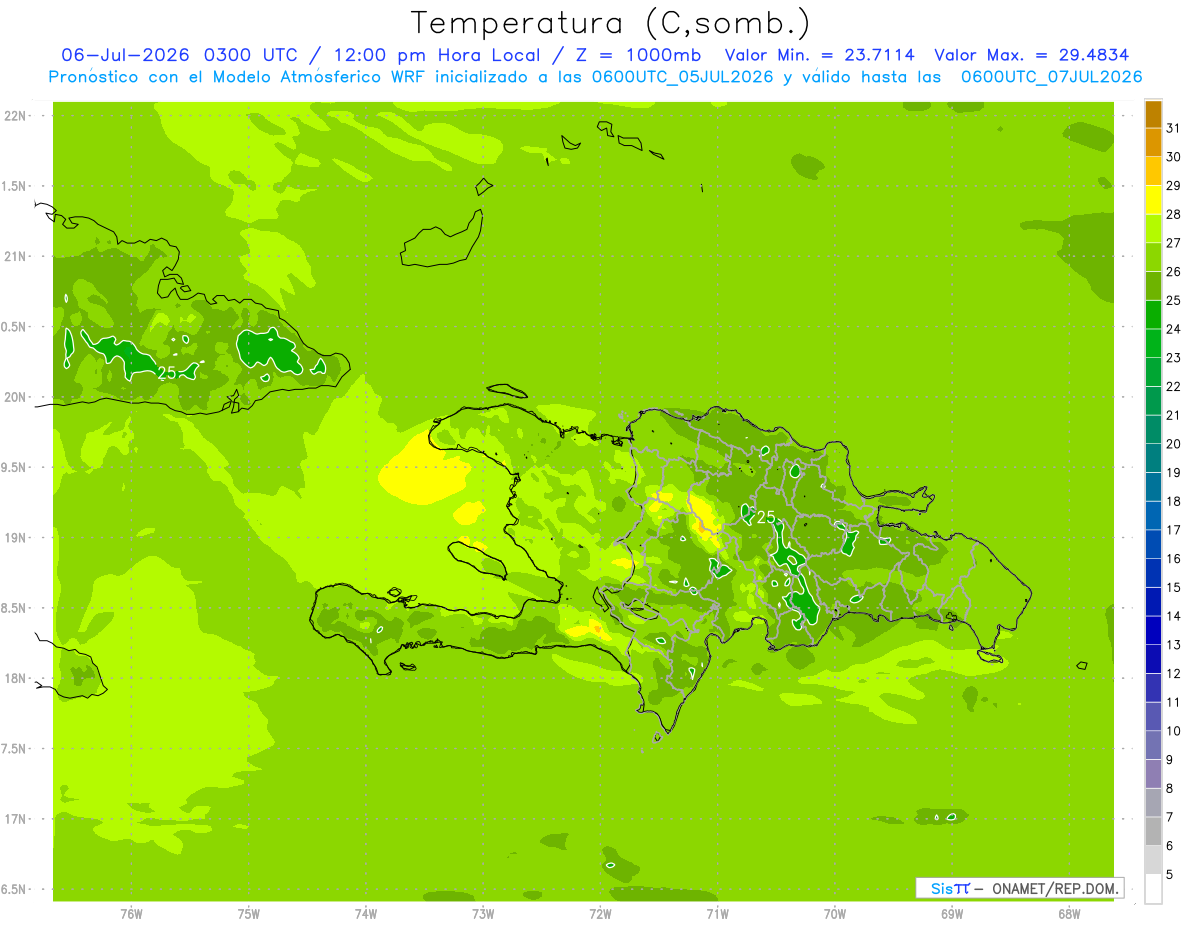1200x927 pixels.
Task: Click the title "Temperatura (C,somb.)"
Action: 610,23
